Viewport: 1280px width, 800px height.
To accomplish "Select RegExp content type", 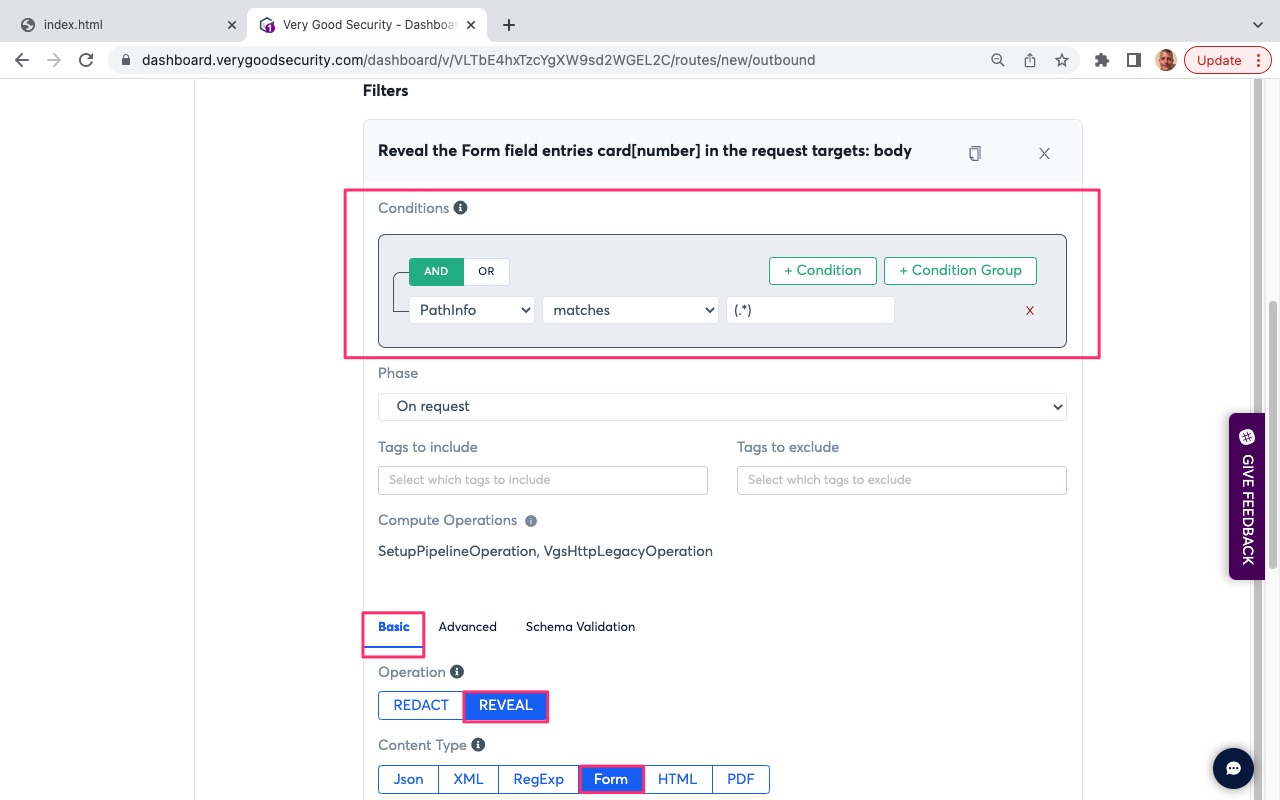I will 538,779.
